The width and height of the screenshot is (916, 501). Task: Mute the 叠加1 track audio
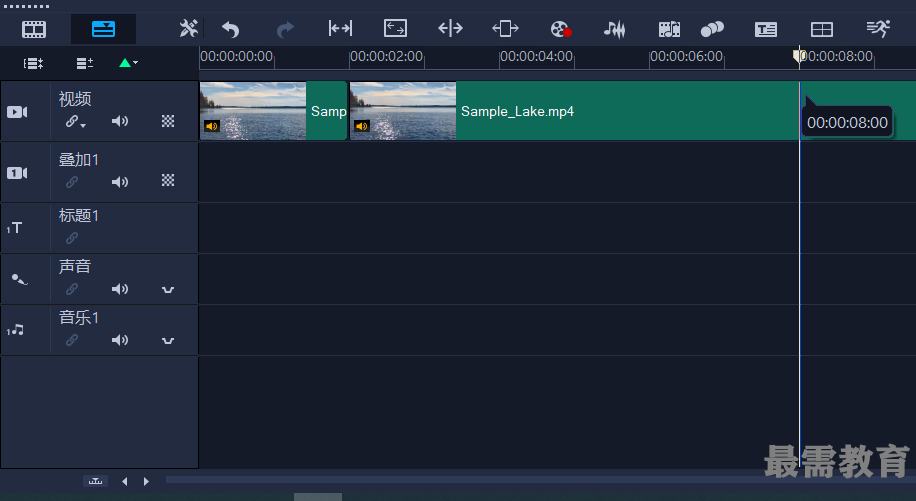[120, 182]
